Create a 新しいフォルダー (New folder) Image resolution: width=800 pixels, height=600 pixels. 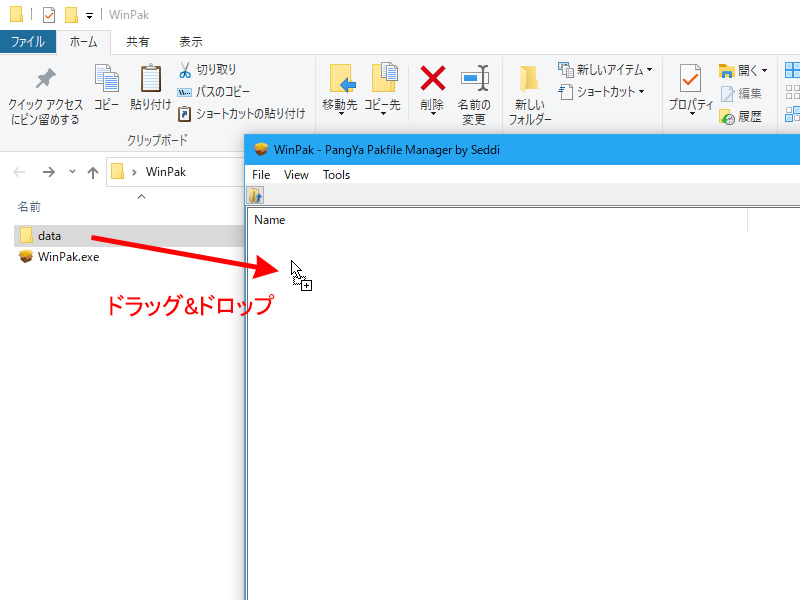pos(530,94)
